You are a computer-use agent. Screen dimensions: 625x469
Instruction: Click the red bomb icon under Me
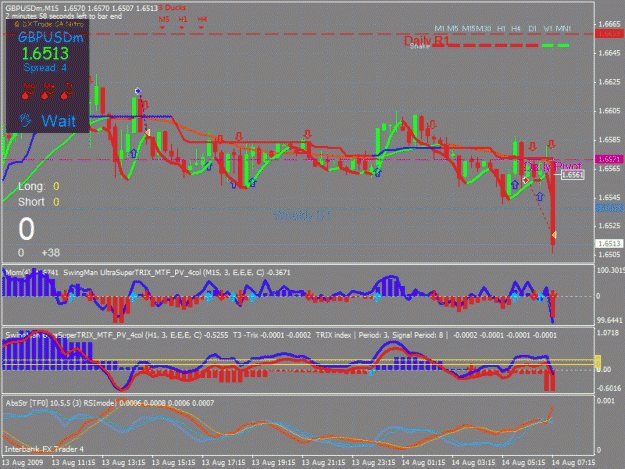[47, 95]
